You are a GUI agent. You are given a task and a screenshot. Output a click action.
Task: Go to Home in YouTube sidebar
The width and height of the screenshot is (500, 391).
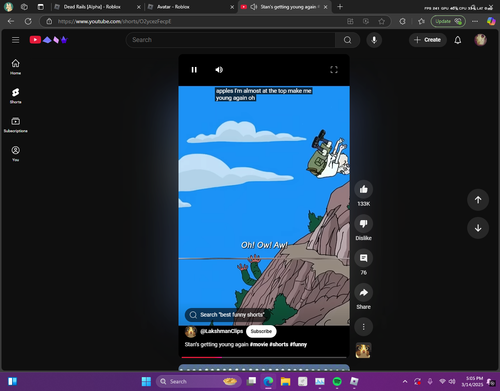click(x=15, y=67)
